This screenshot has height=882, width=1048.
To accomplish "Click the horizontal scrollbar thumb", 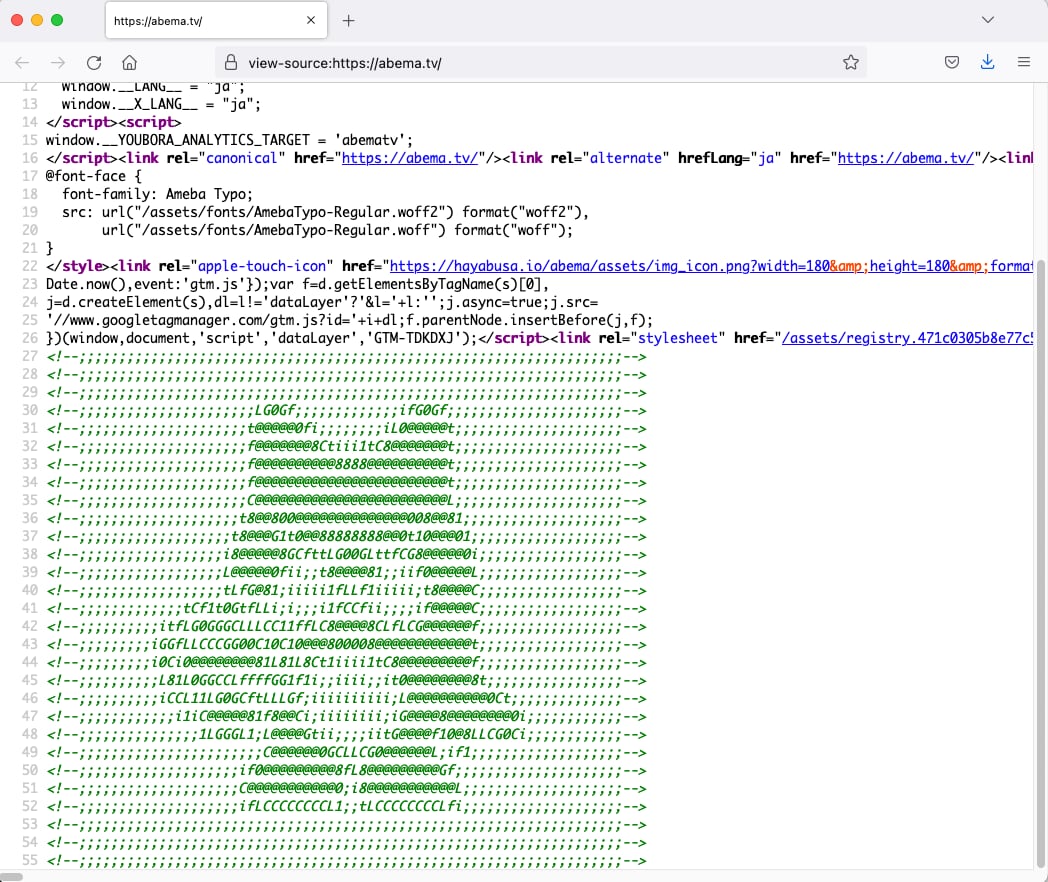I will pos(11,877).
